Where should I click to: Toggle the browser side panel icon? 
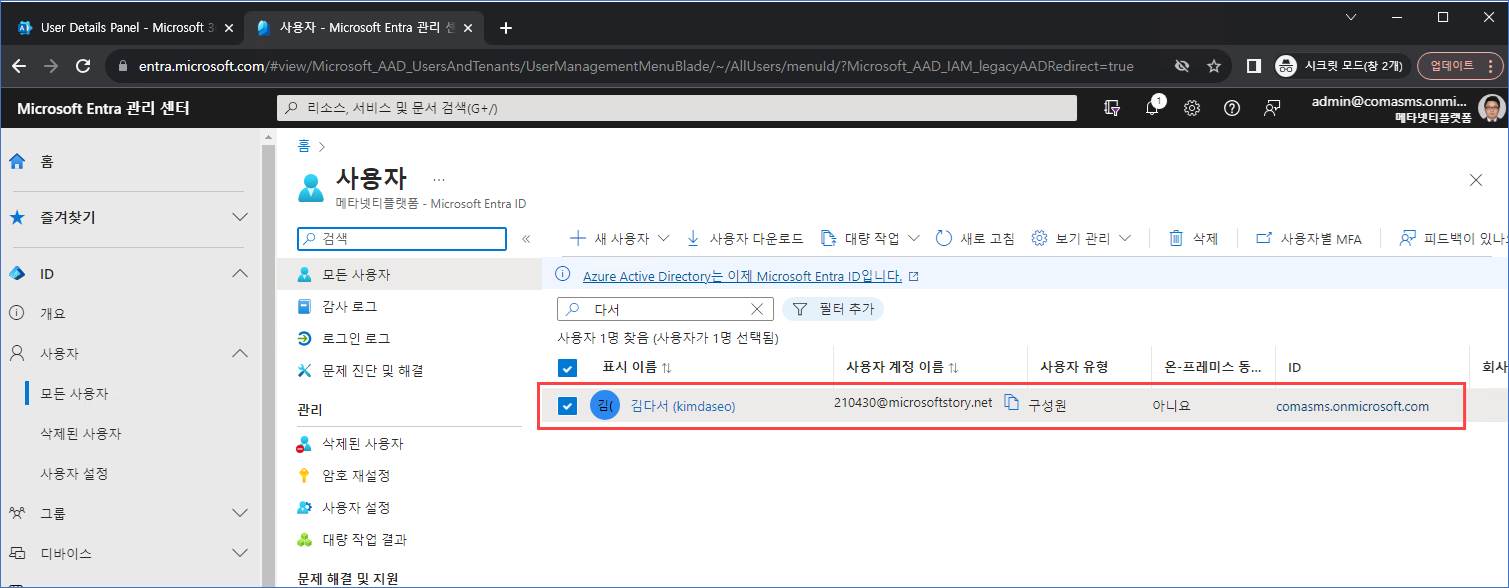(1253, 66)
